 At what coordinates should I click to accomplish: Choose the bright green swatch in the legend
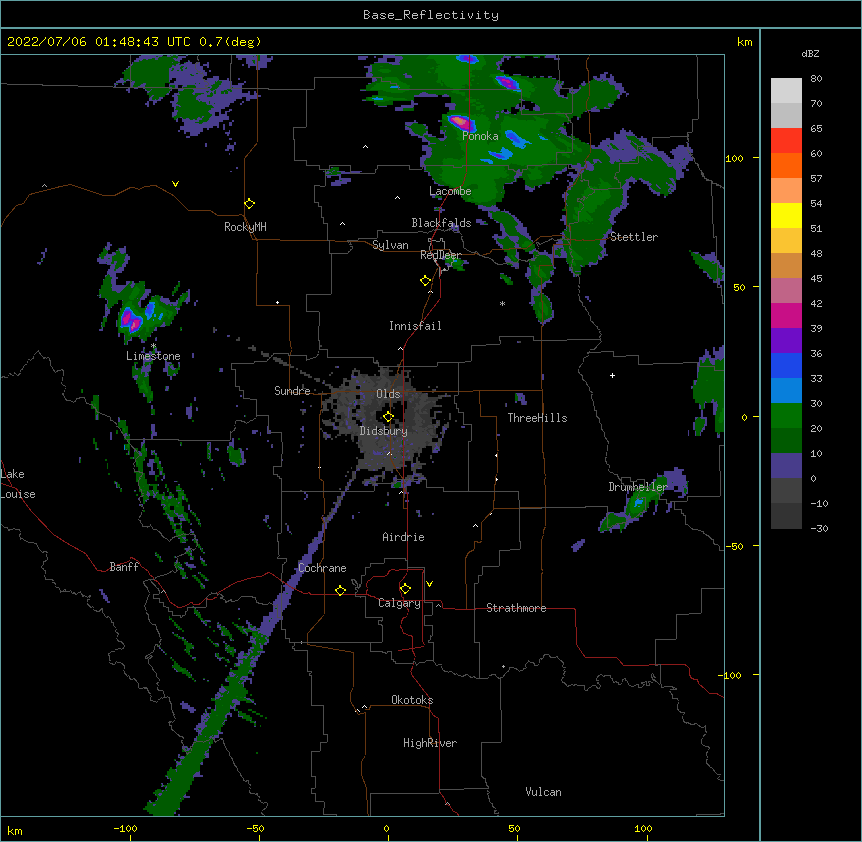pos(786,416)
